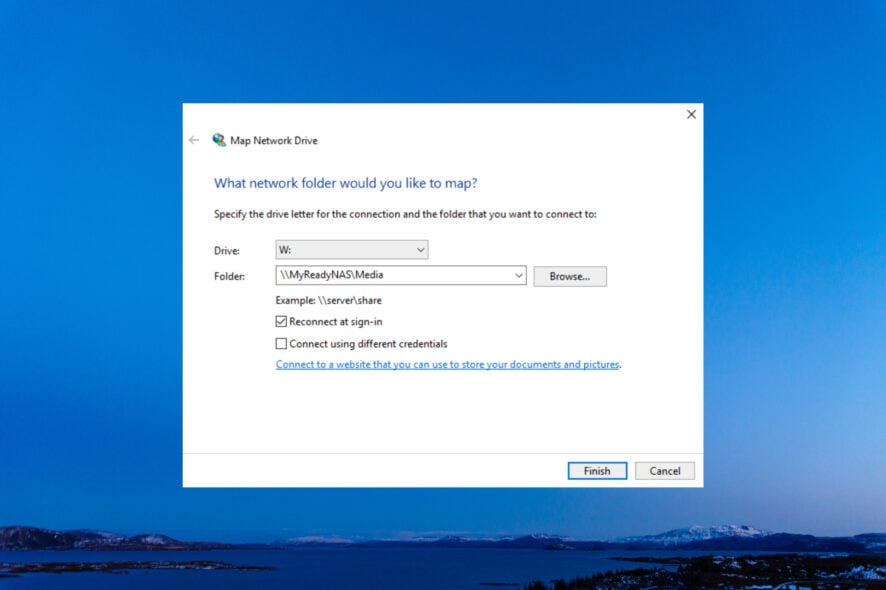The width and height of the screenshot is (886, 590).
Task: Expand the Folder path history arrow
Action: (x=518, y=275)
